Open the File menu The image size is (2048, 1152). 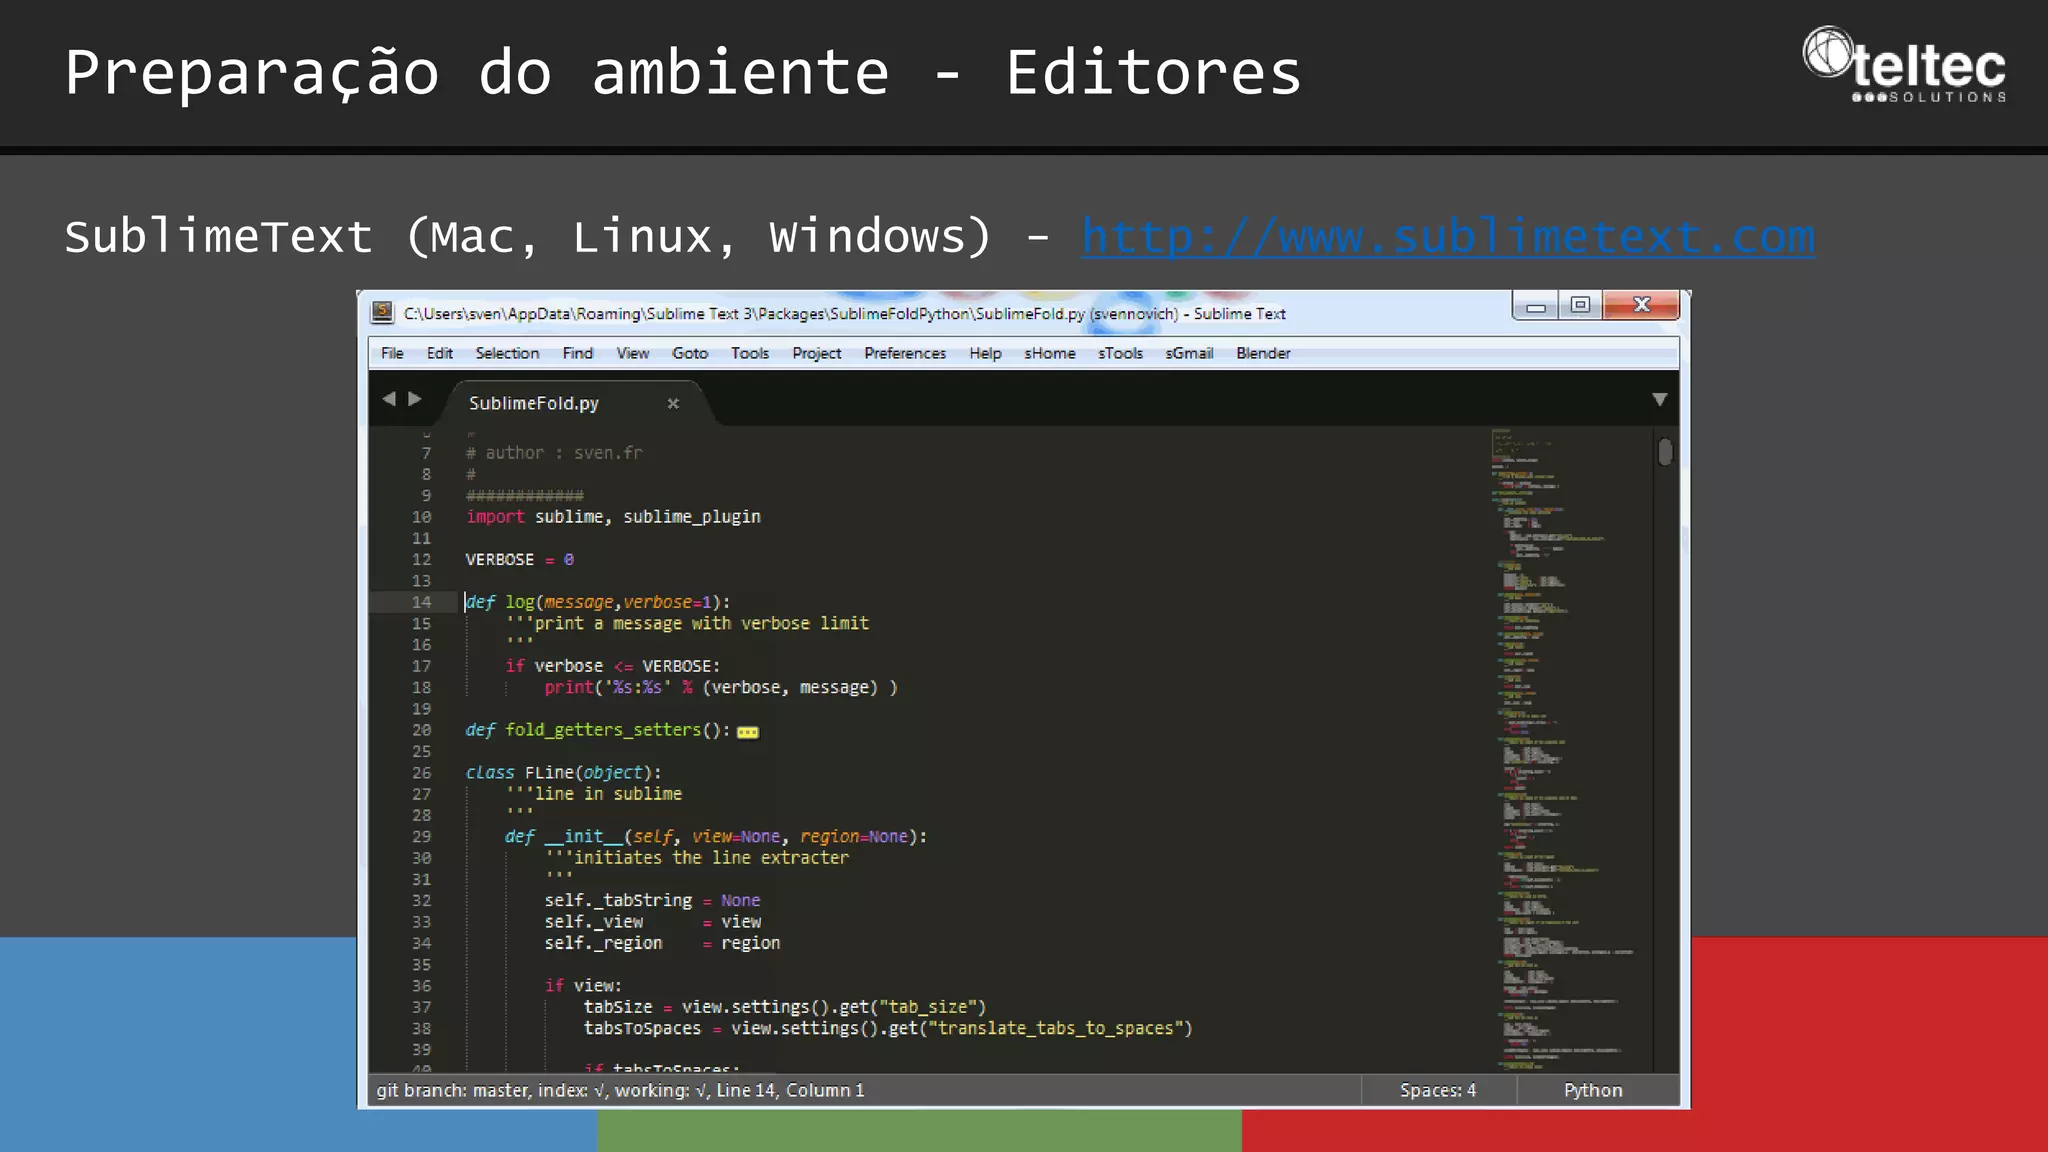click(392, 353)
